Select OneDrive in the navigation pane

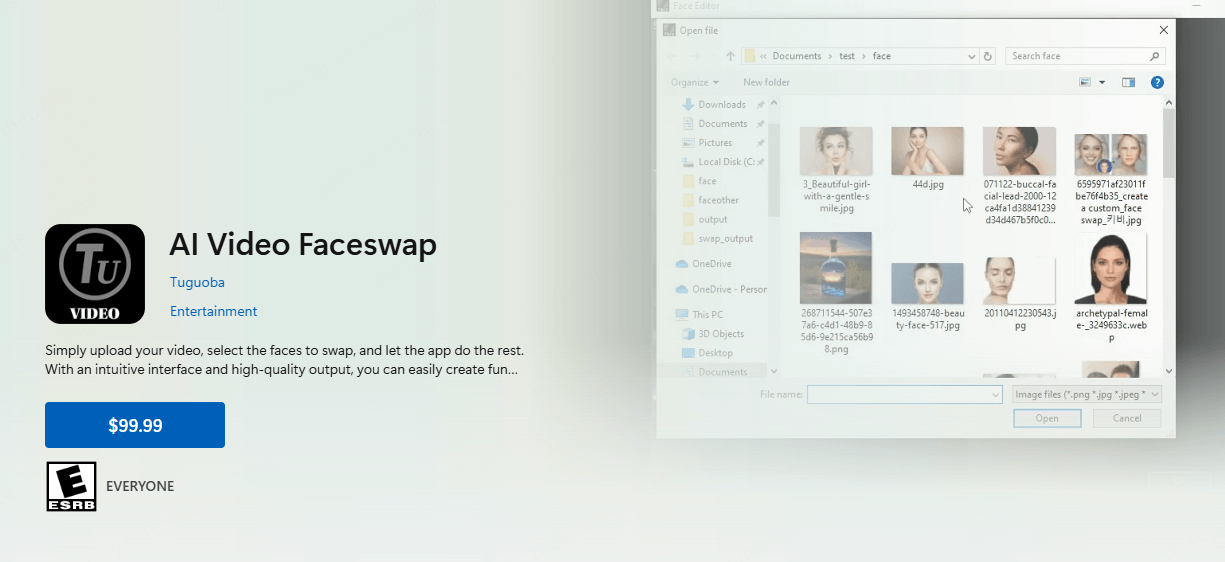coord(711,264)
